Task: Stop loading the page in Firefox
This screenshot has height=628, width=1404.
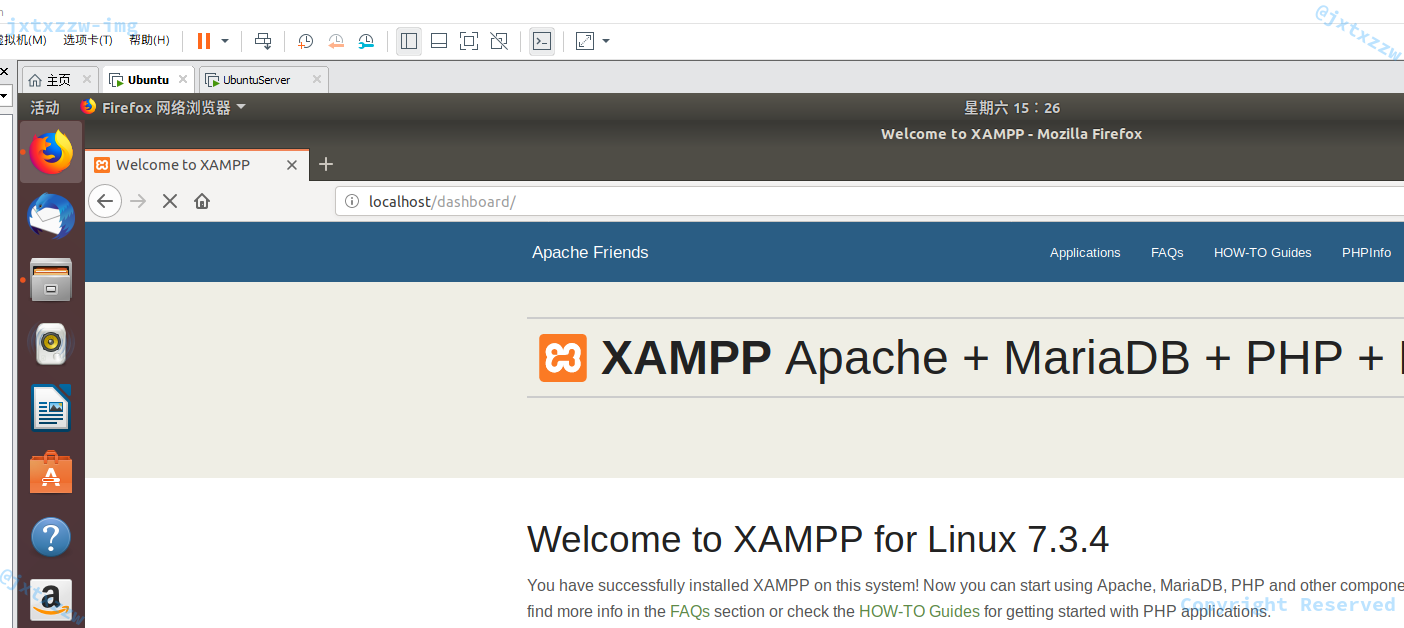Action: (x=170, y=201)
